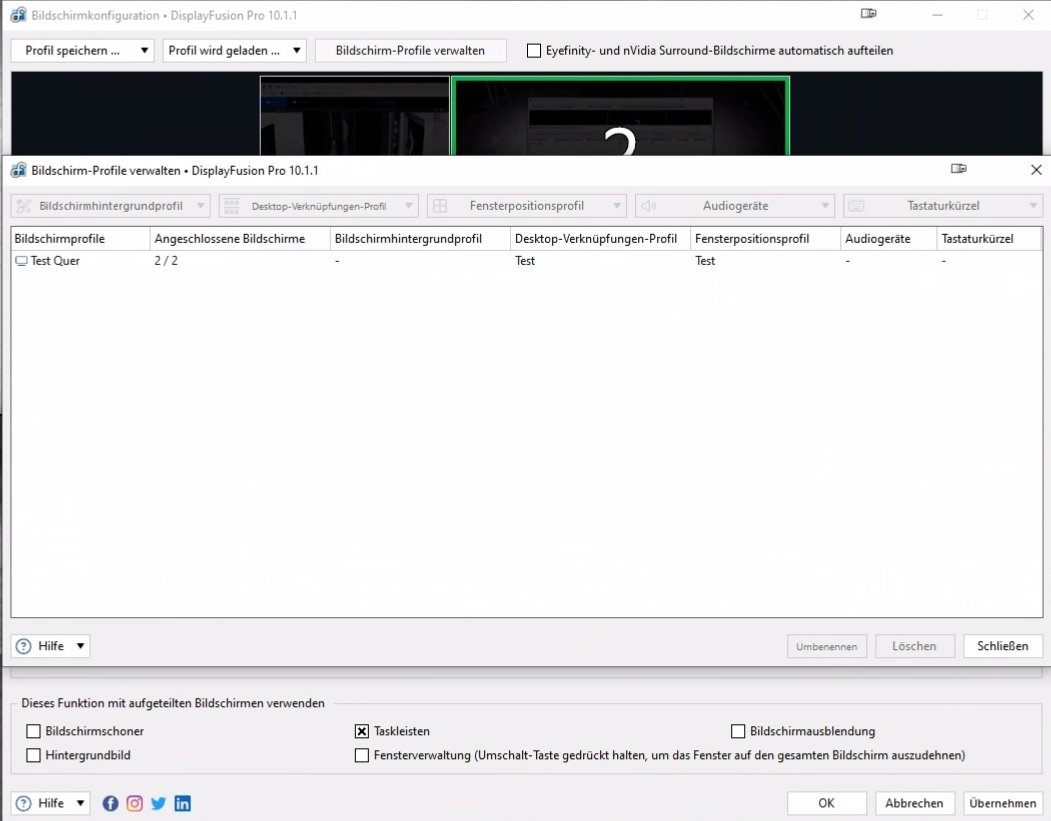This screenshot has width=1051, height=821.
Task: Select the left monitor preview thumbnail
Action: 355,116
